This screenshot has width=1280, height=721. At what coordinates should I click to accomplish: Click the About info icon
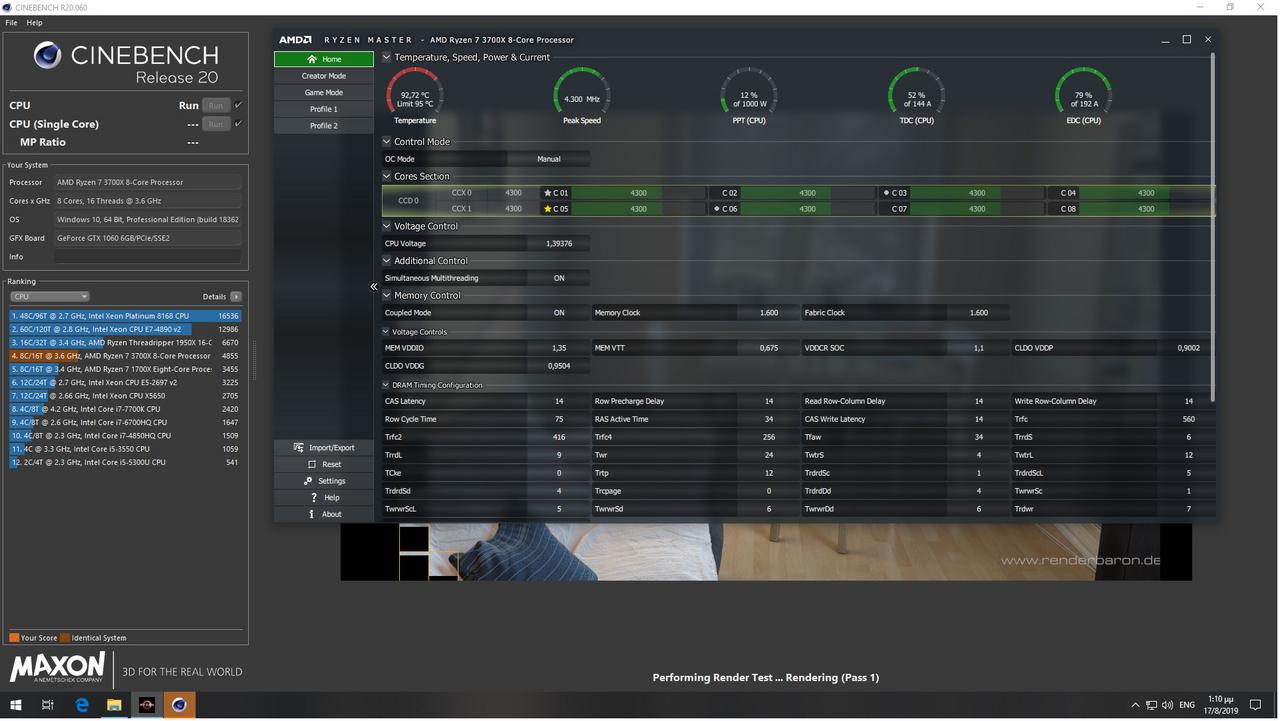(312, 514)
